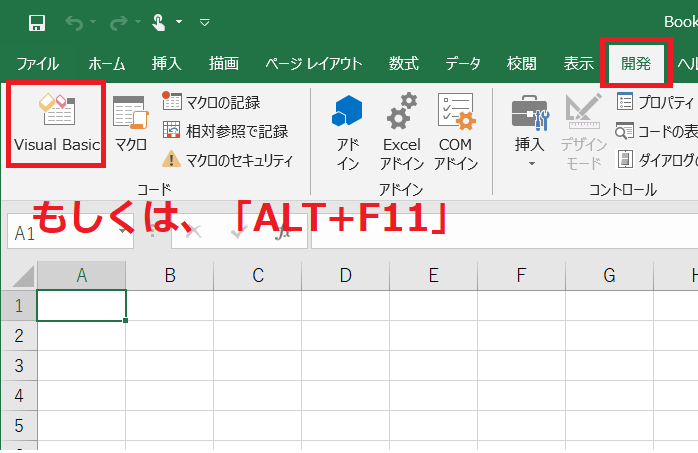698x453 pixels.
Task: Click cell E2
Action: pos(434,336)
